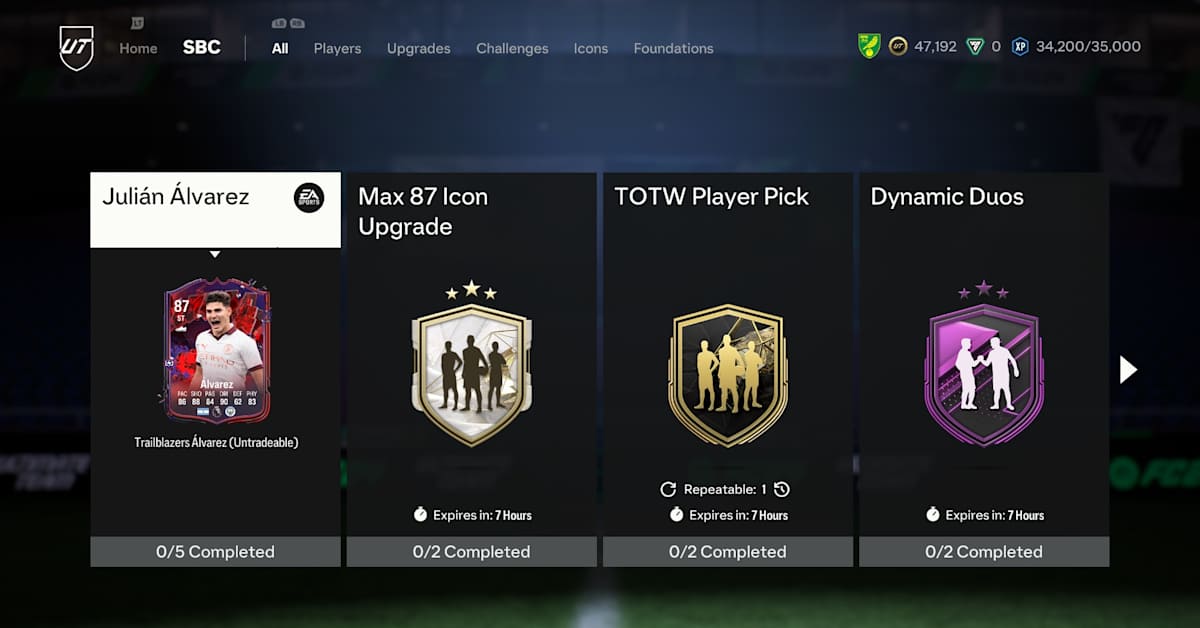Open the TOTW Player Pick challenge
The height and width of the screenshot is (628, 1200).
728,369
